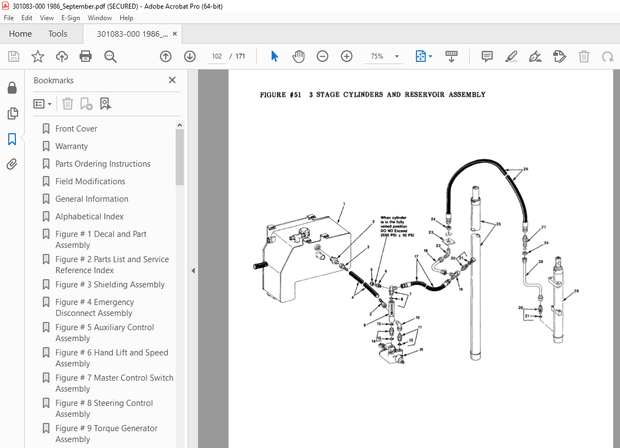Open Figure # 5 Auxiliary Control bookmark
Image resolution: width=620 pixels, height=448 pixels.
104,333
